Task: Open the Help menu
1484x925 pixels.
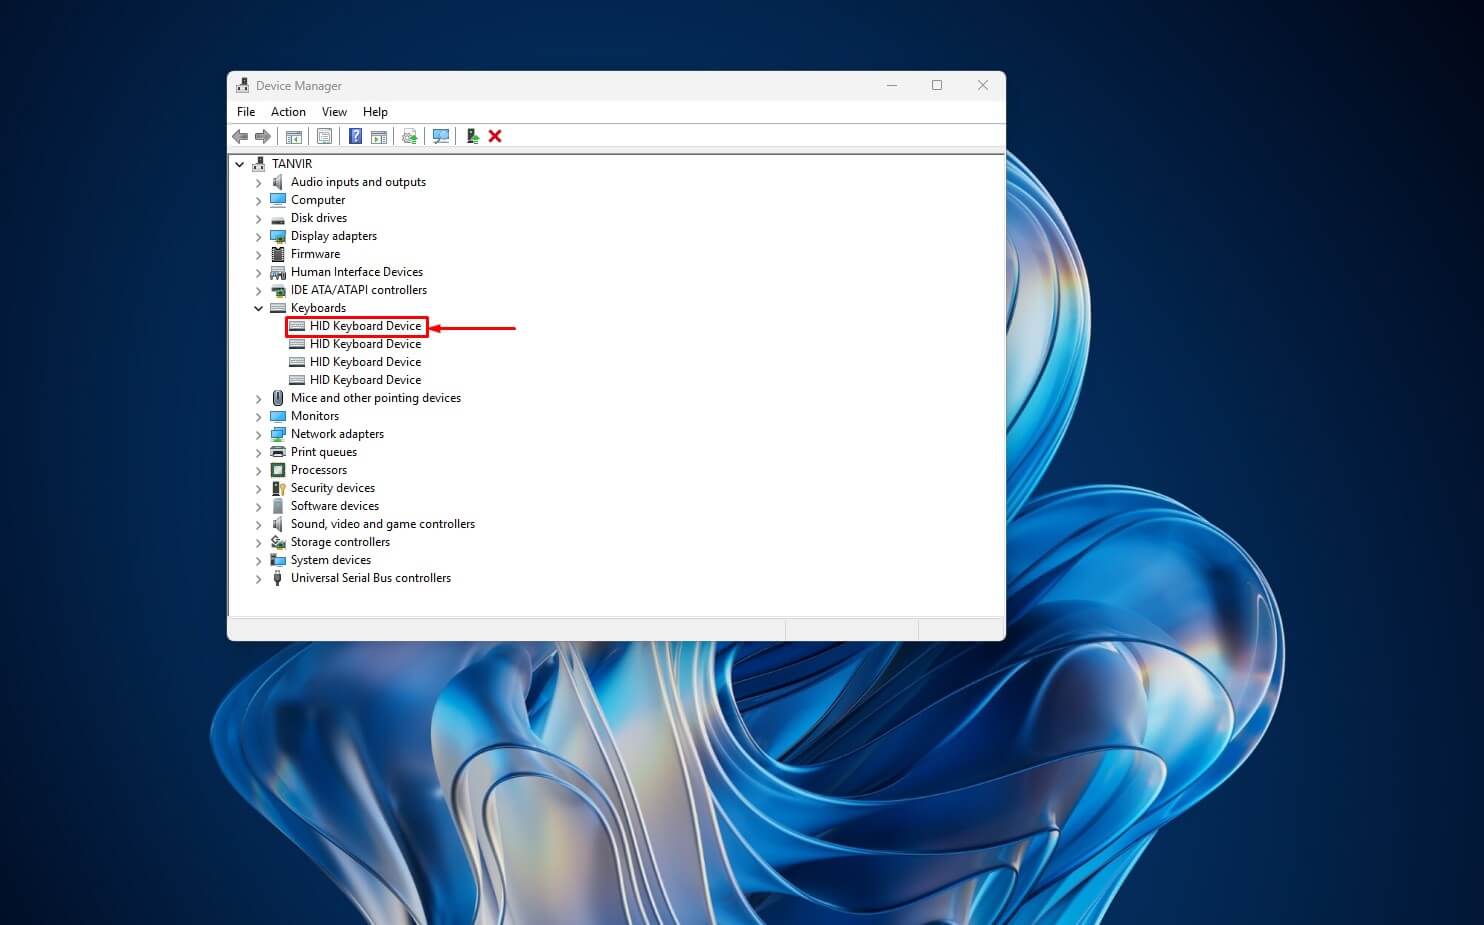Action: tap(375, 112)
